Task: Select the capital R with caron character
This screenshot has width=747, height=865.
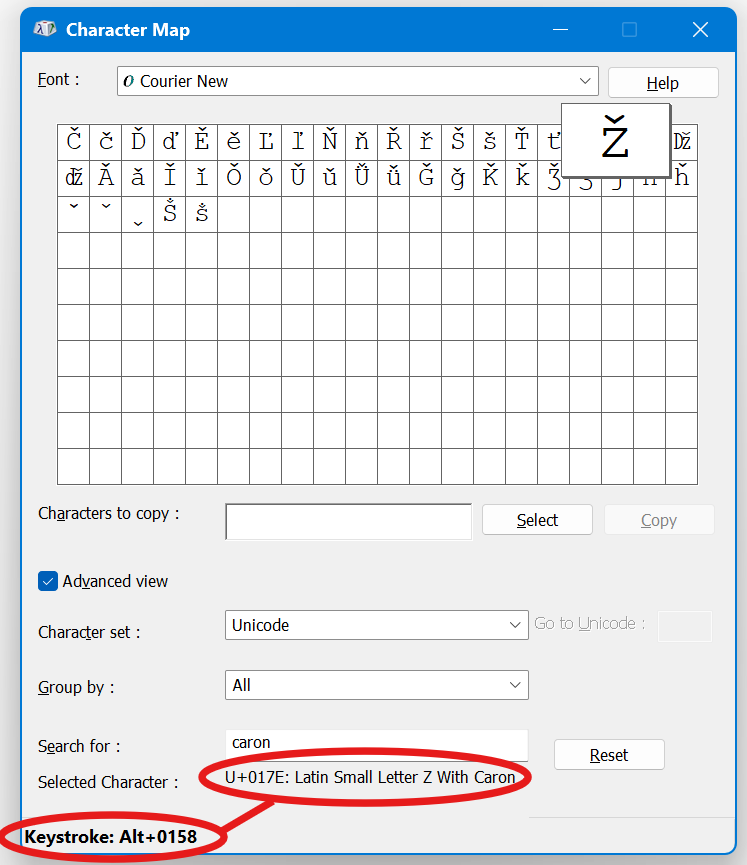Action: pos(394,142)
